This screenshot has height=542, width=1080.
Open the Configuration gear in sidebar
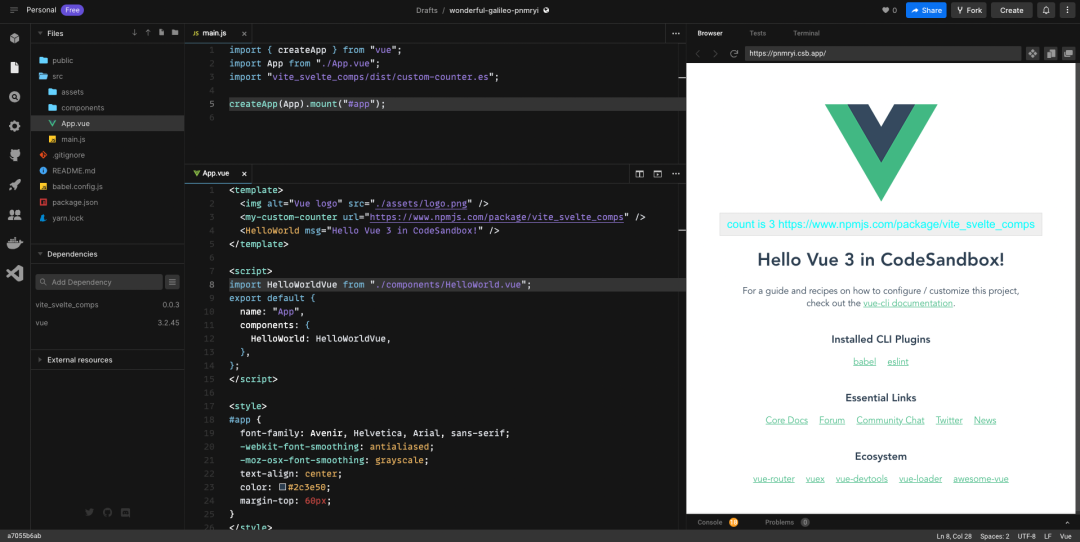[14, 126]
